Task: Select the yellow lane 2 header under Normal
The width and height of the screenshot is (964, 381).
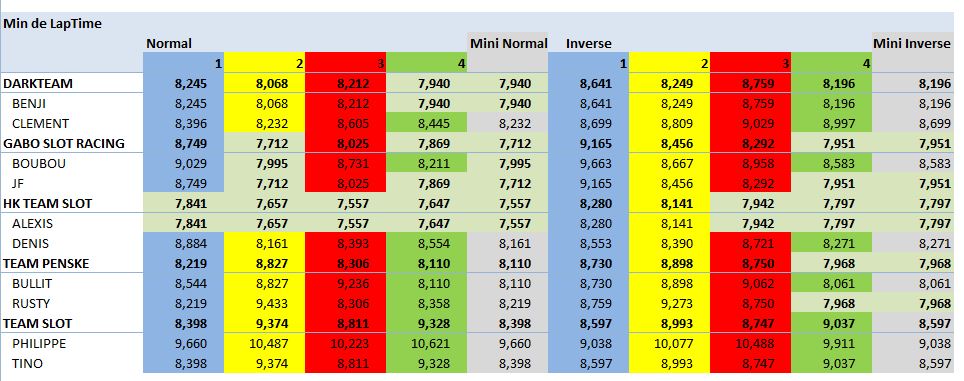Action: coord(264,63)
